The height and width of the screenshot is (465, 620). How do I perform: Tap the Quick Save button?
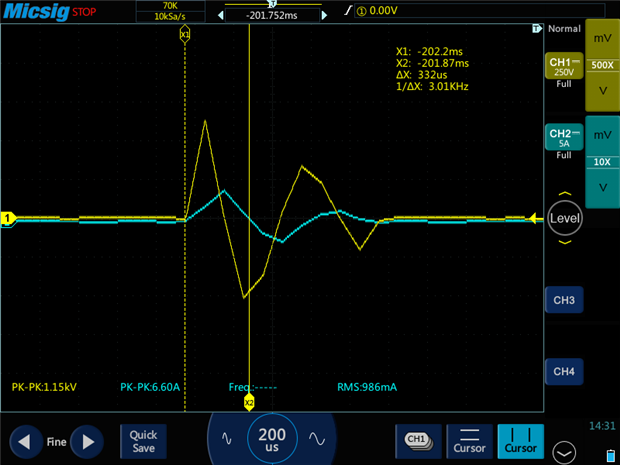[144, 441]
